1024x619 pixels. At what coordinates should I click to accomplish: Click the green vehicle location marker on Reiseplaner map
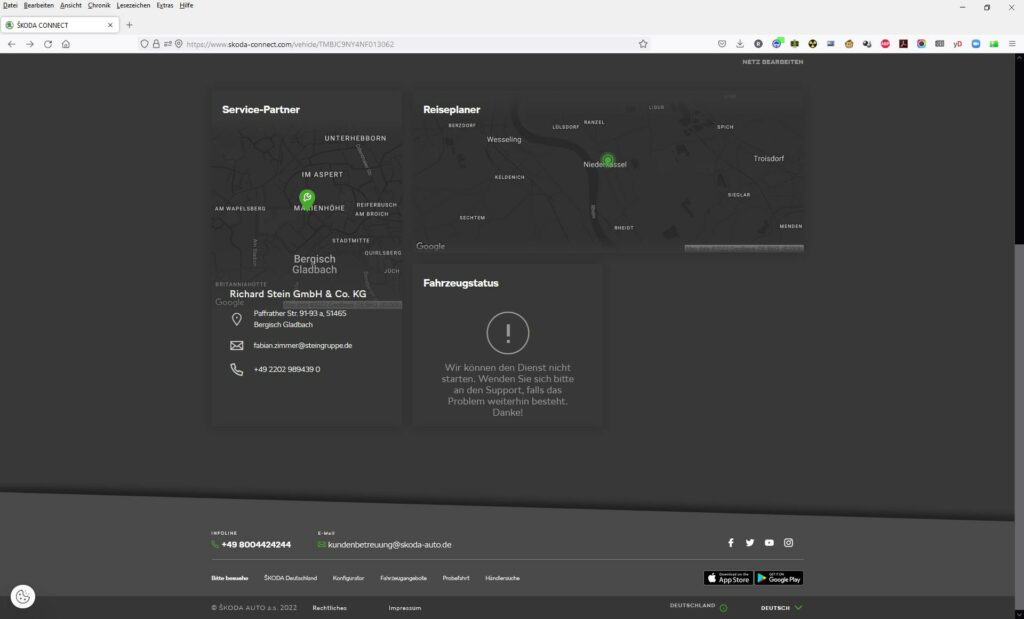click(x=608, y=159)
